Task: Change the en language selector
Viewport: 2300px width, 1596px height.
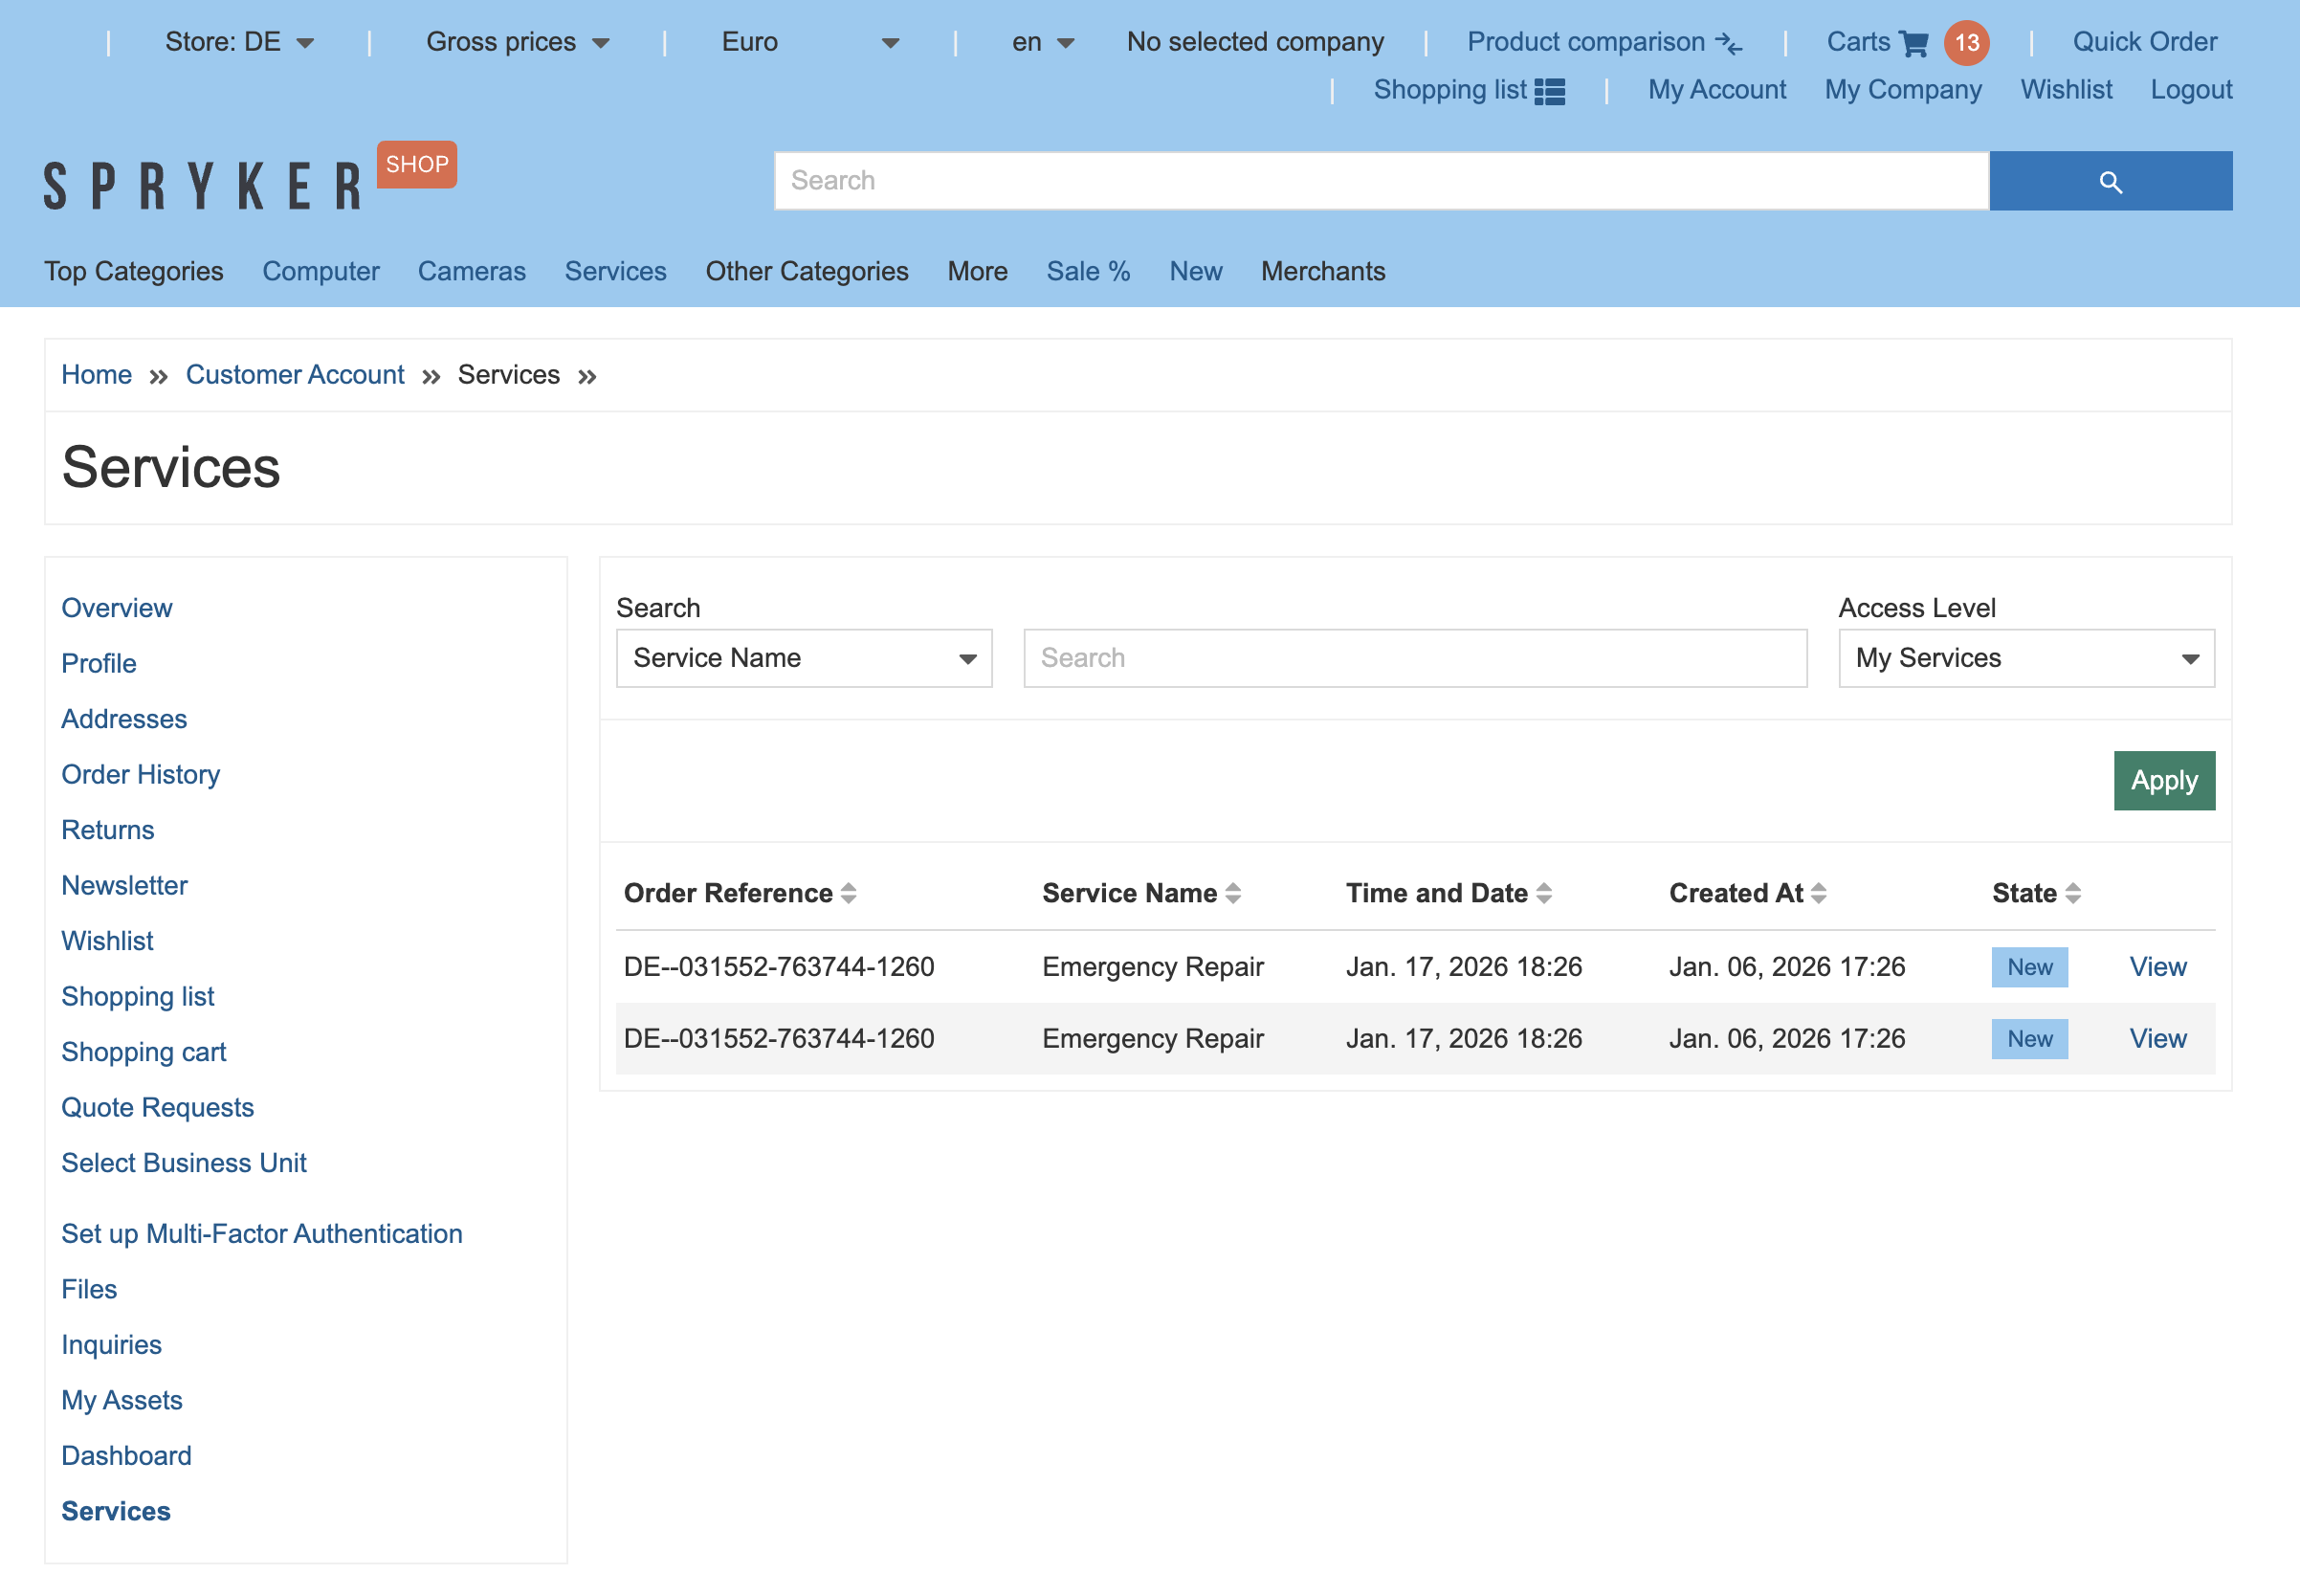Action: [x=1040, y=42]
